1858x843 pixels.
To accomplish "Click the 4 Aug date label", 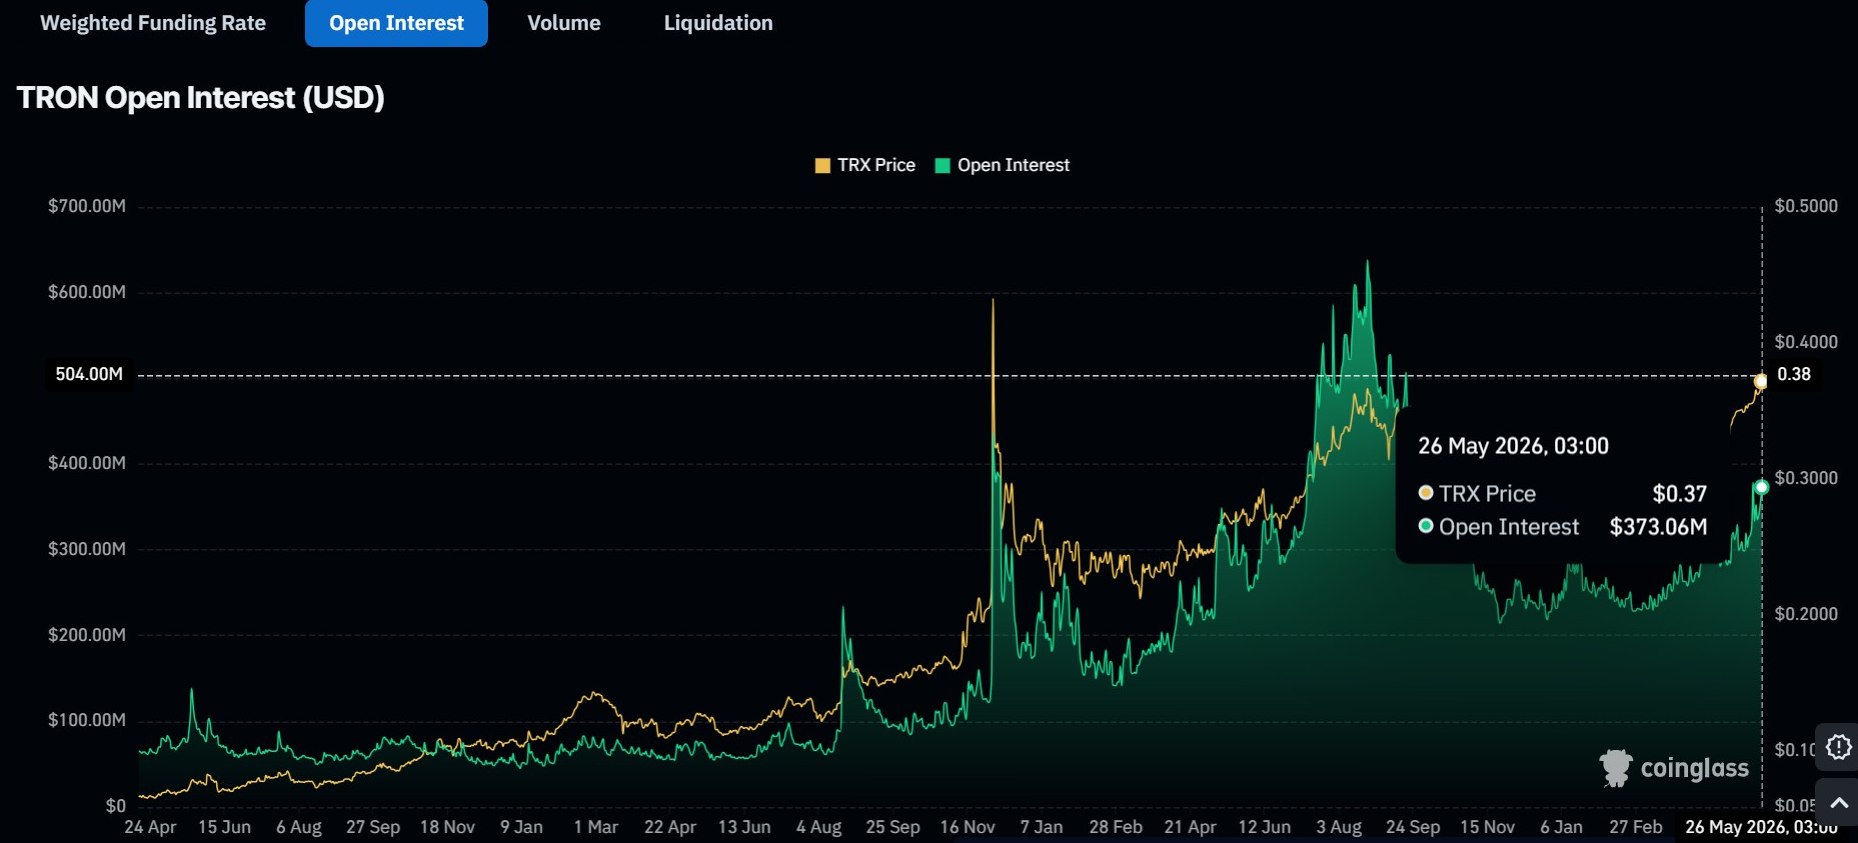I will coord(819,827).
